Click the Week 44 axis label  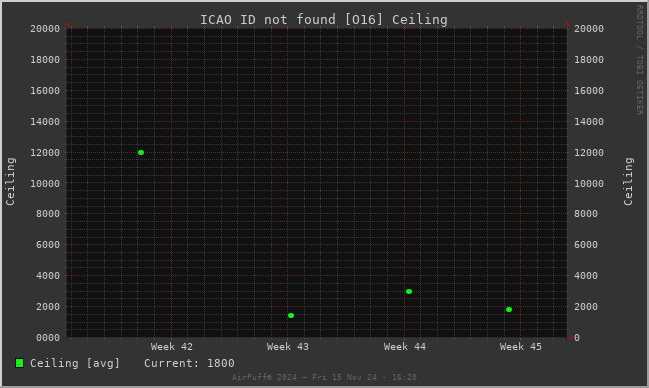(404, 347)
